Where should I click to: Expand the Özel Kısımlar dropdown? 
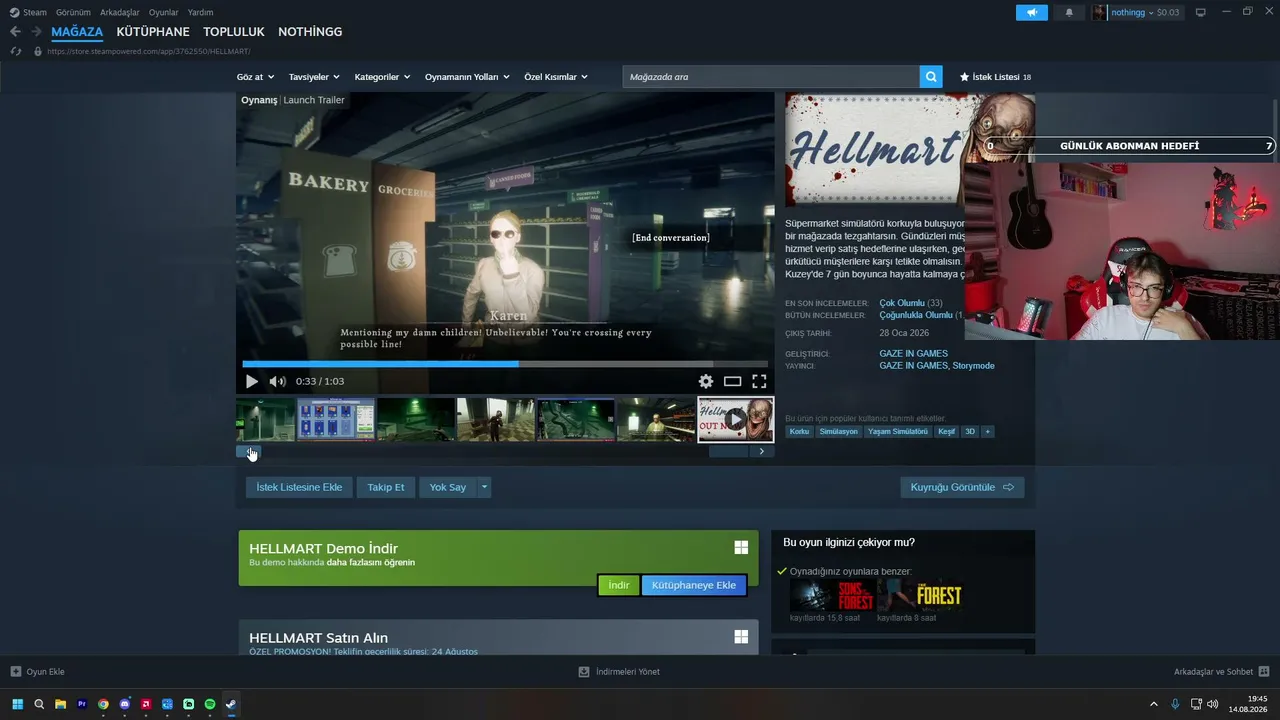coord(556,77)
